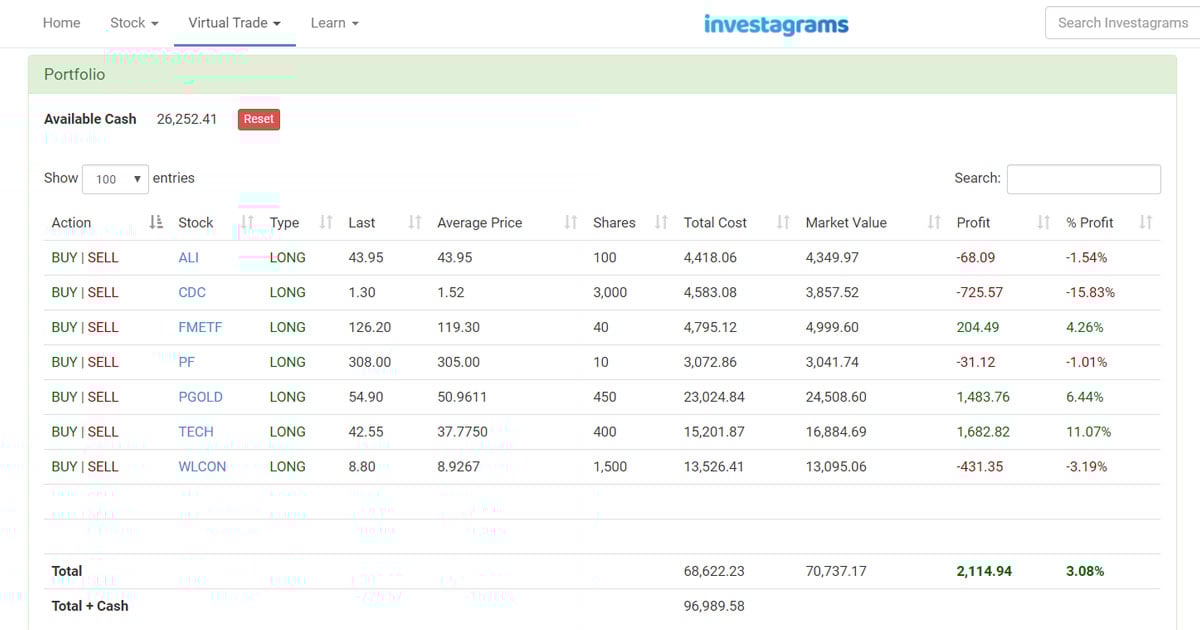1200x630 pixels.
Task: Open the WLCON stock link
Action: [202, 467]
